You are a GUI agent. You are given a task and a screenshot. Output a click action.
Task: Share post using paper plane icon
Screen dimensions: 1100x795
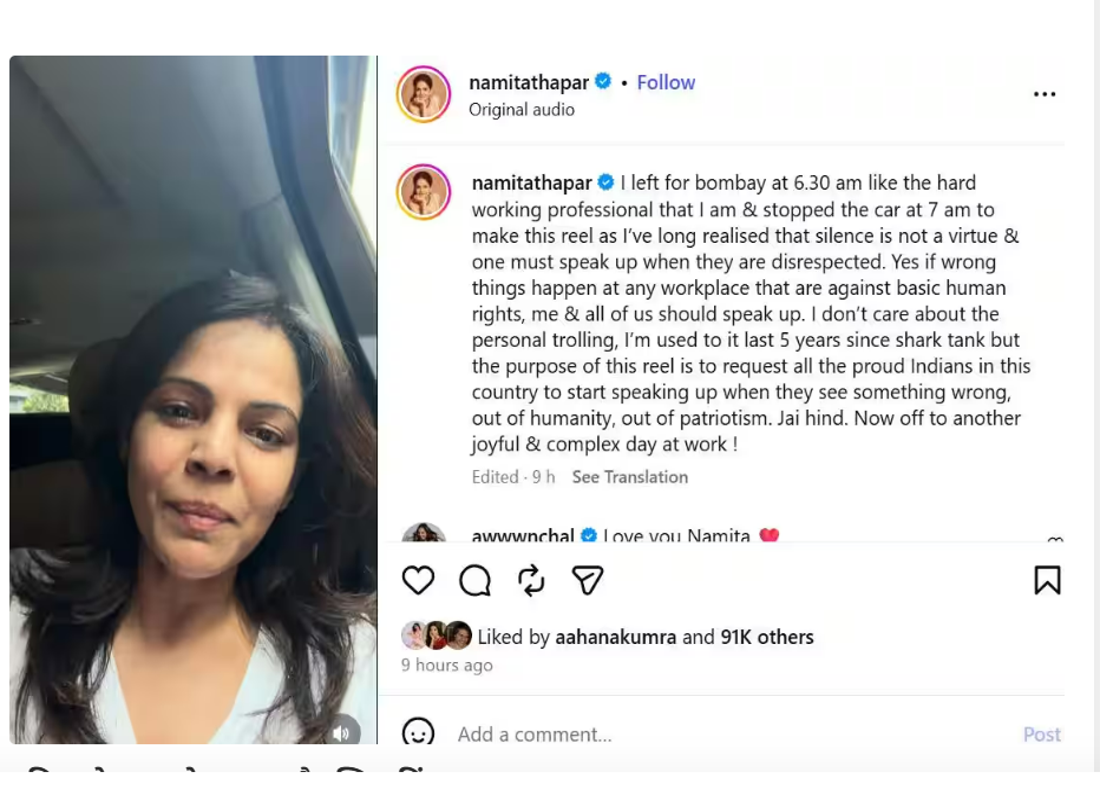(x=588, y=581)
